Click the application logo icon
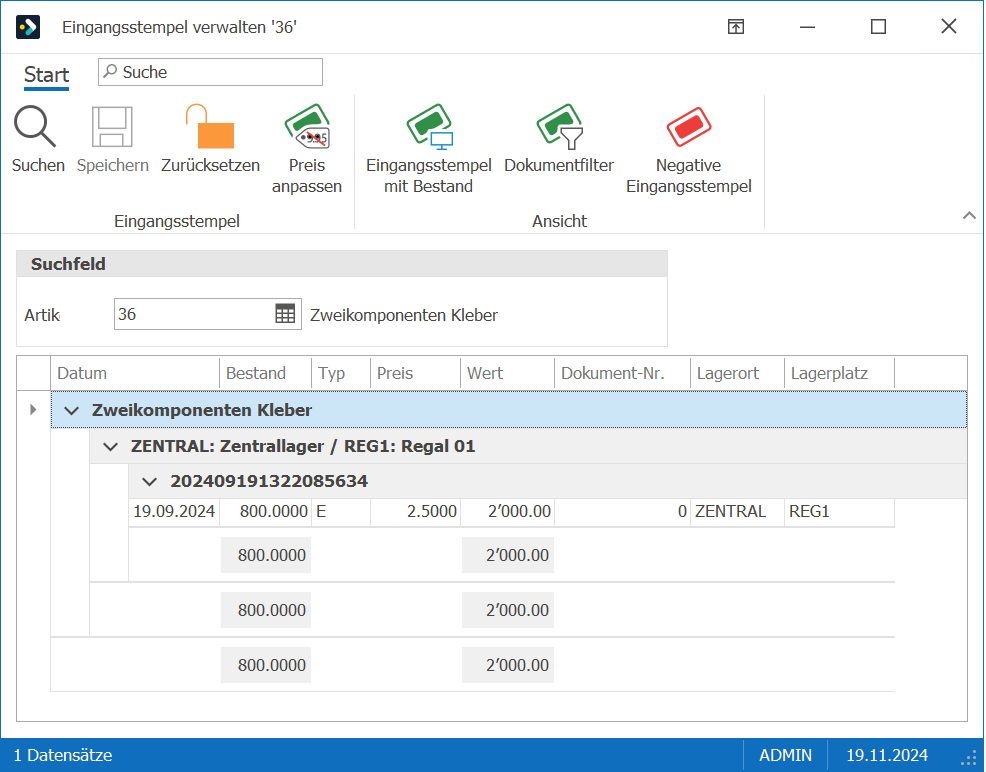Viewport: 986px width, 772px height. (28, 27)
